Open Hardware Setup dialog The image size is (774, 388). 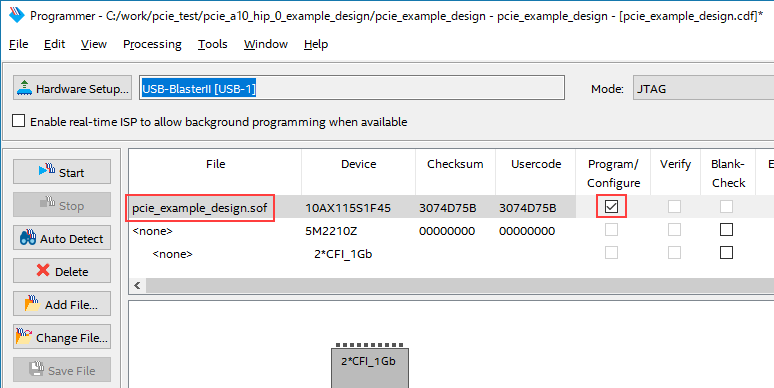click(73, 88)
